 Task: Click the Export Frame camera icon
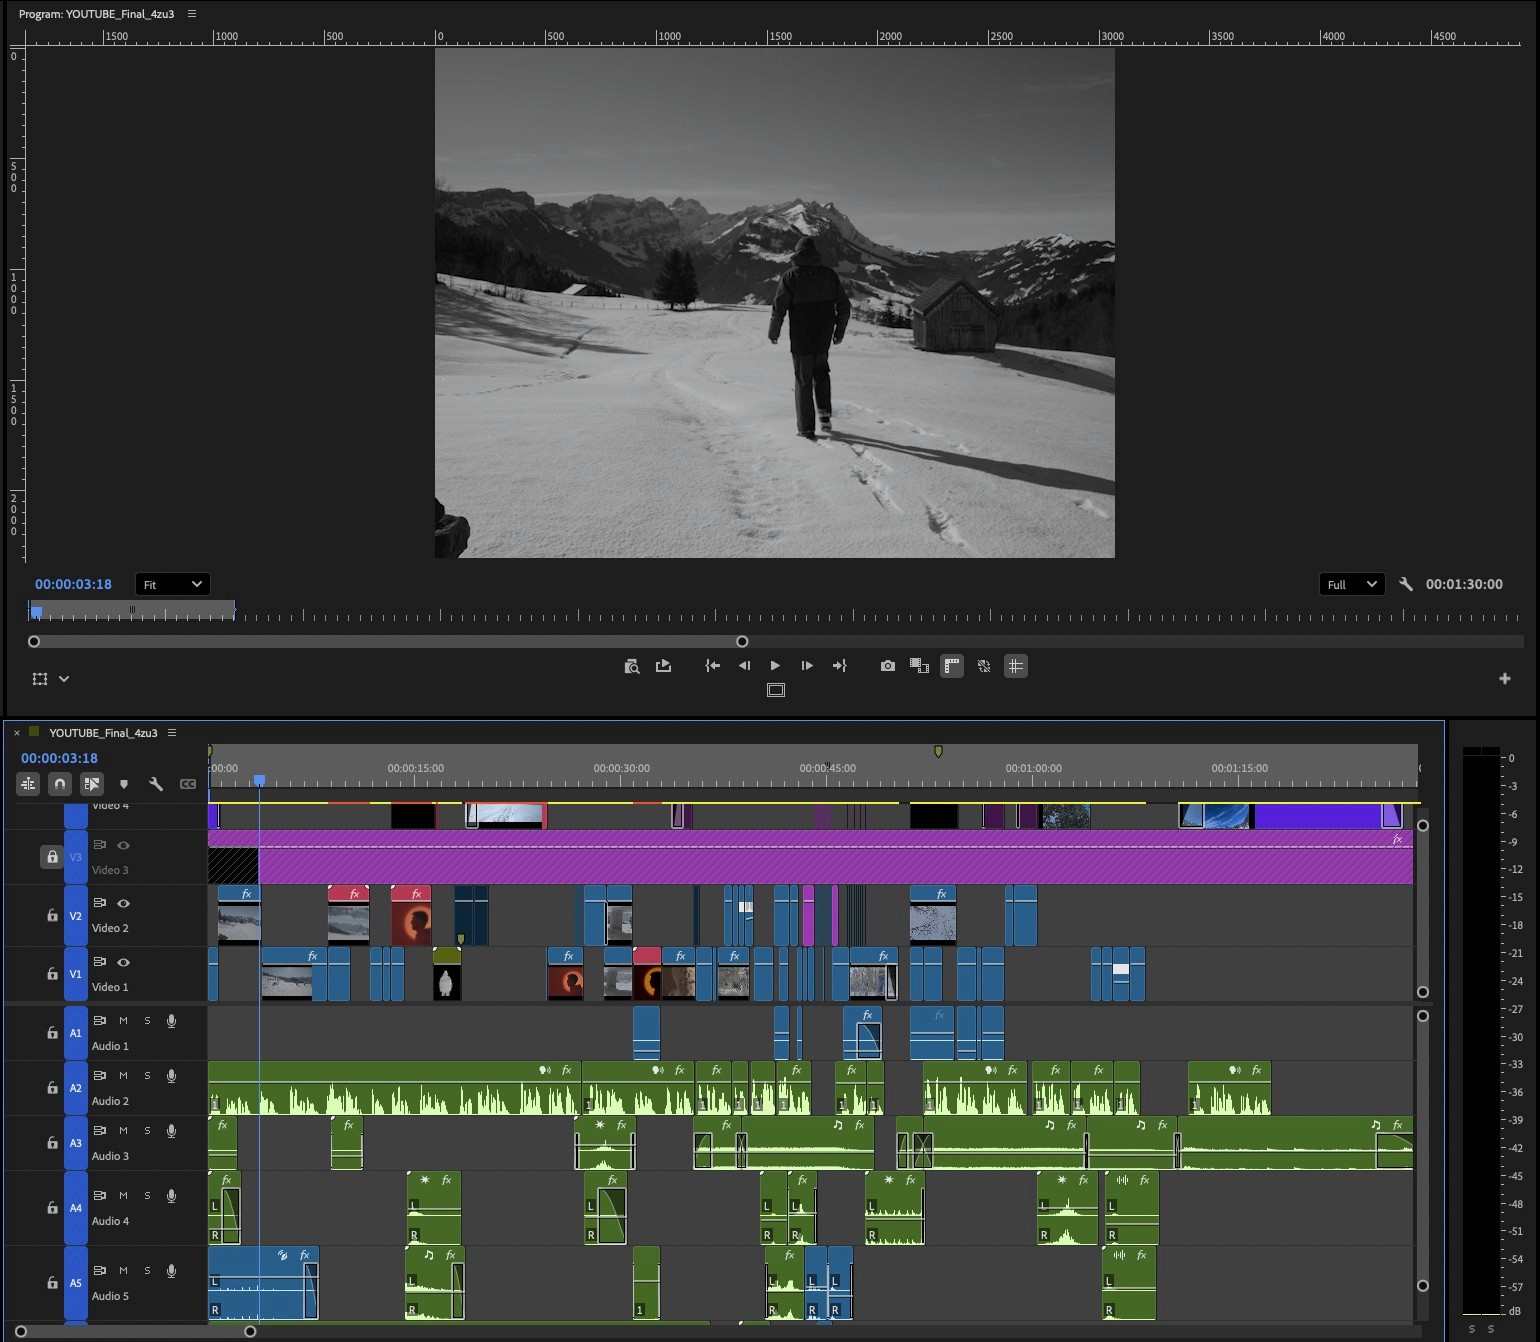pyautogui.click(x=887, y=666)
